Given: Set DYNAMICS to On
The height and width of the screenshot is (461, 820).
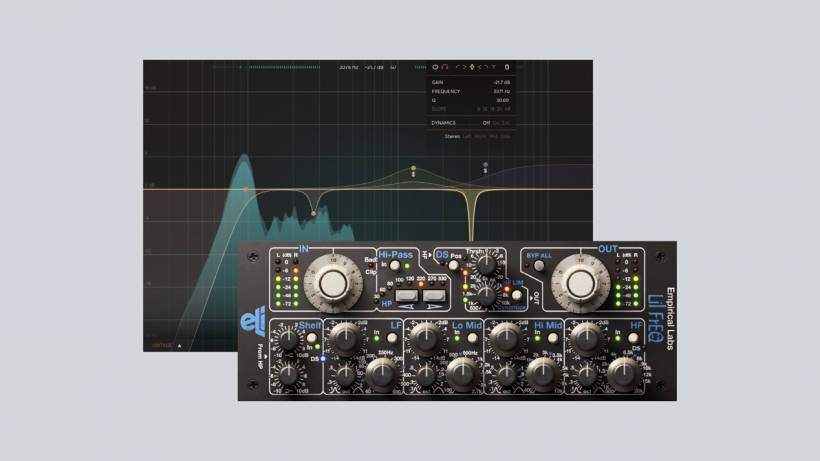Looking at the screenshot, I should coord(496,123).
